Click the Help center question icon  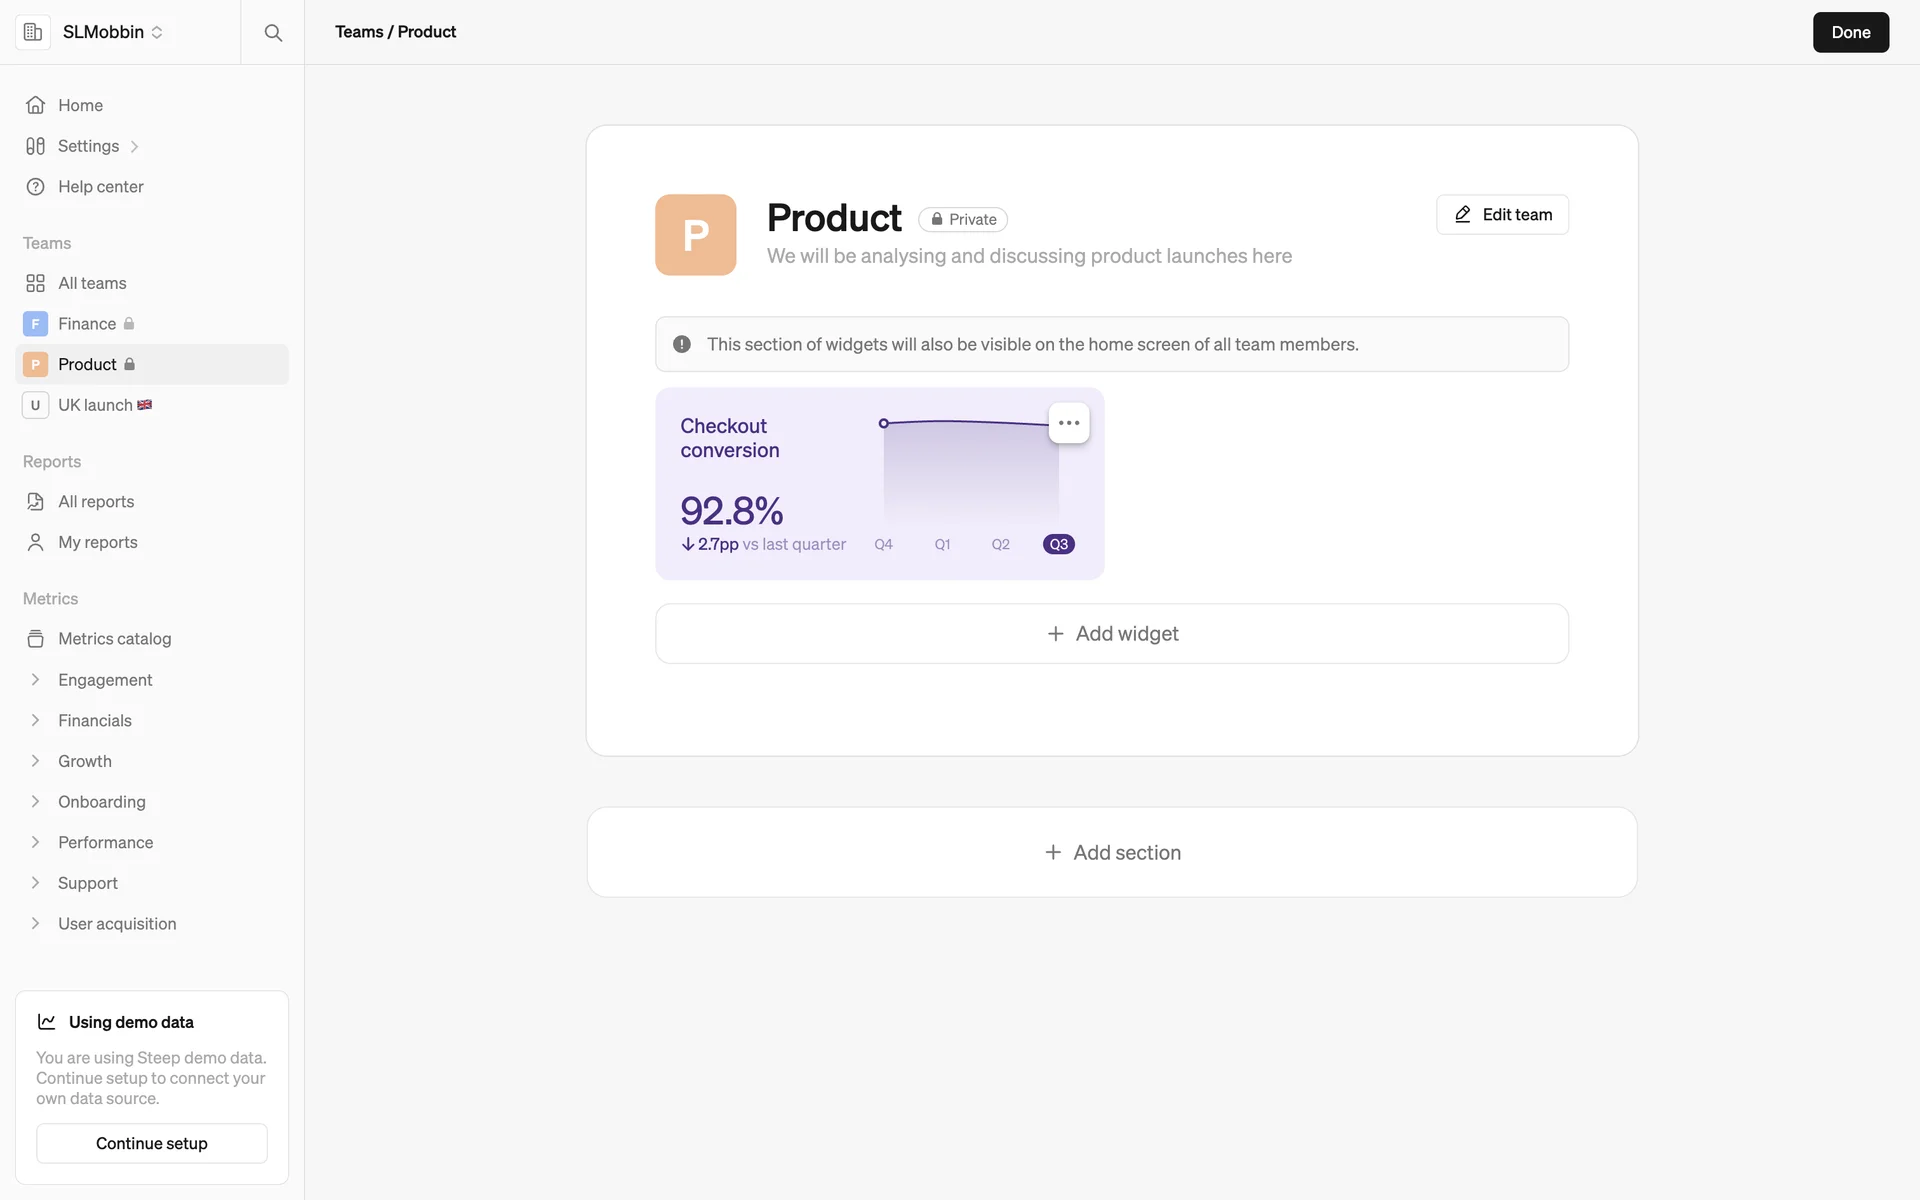click(x=36, y=187)
